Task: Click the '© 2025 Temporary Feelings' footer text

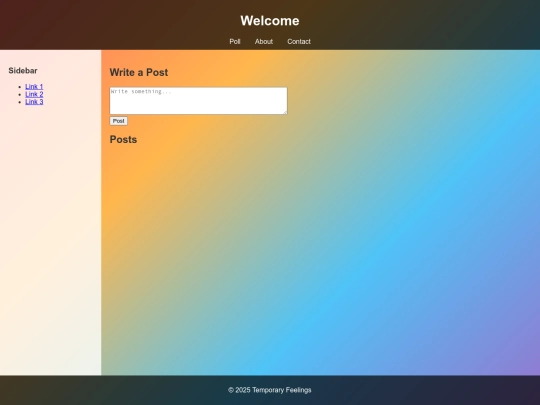Action: [270, 390]
